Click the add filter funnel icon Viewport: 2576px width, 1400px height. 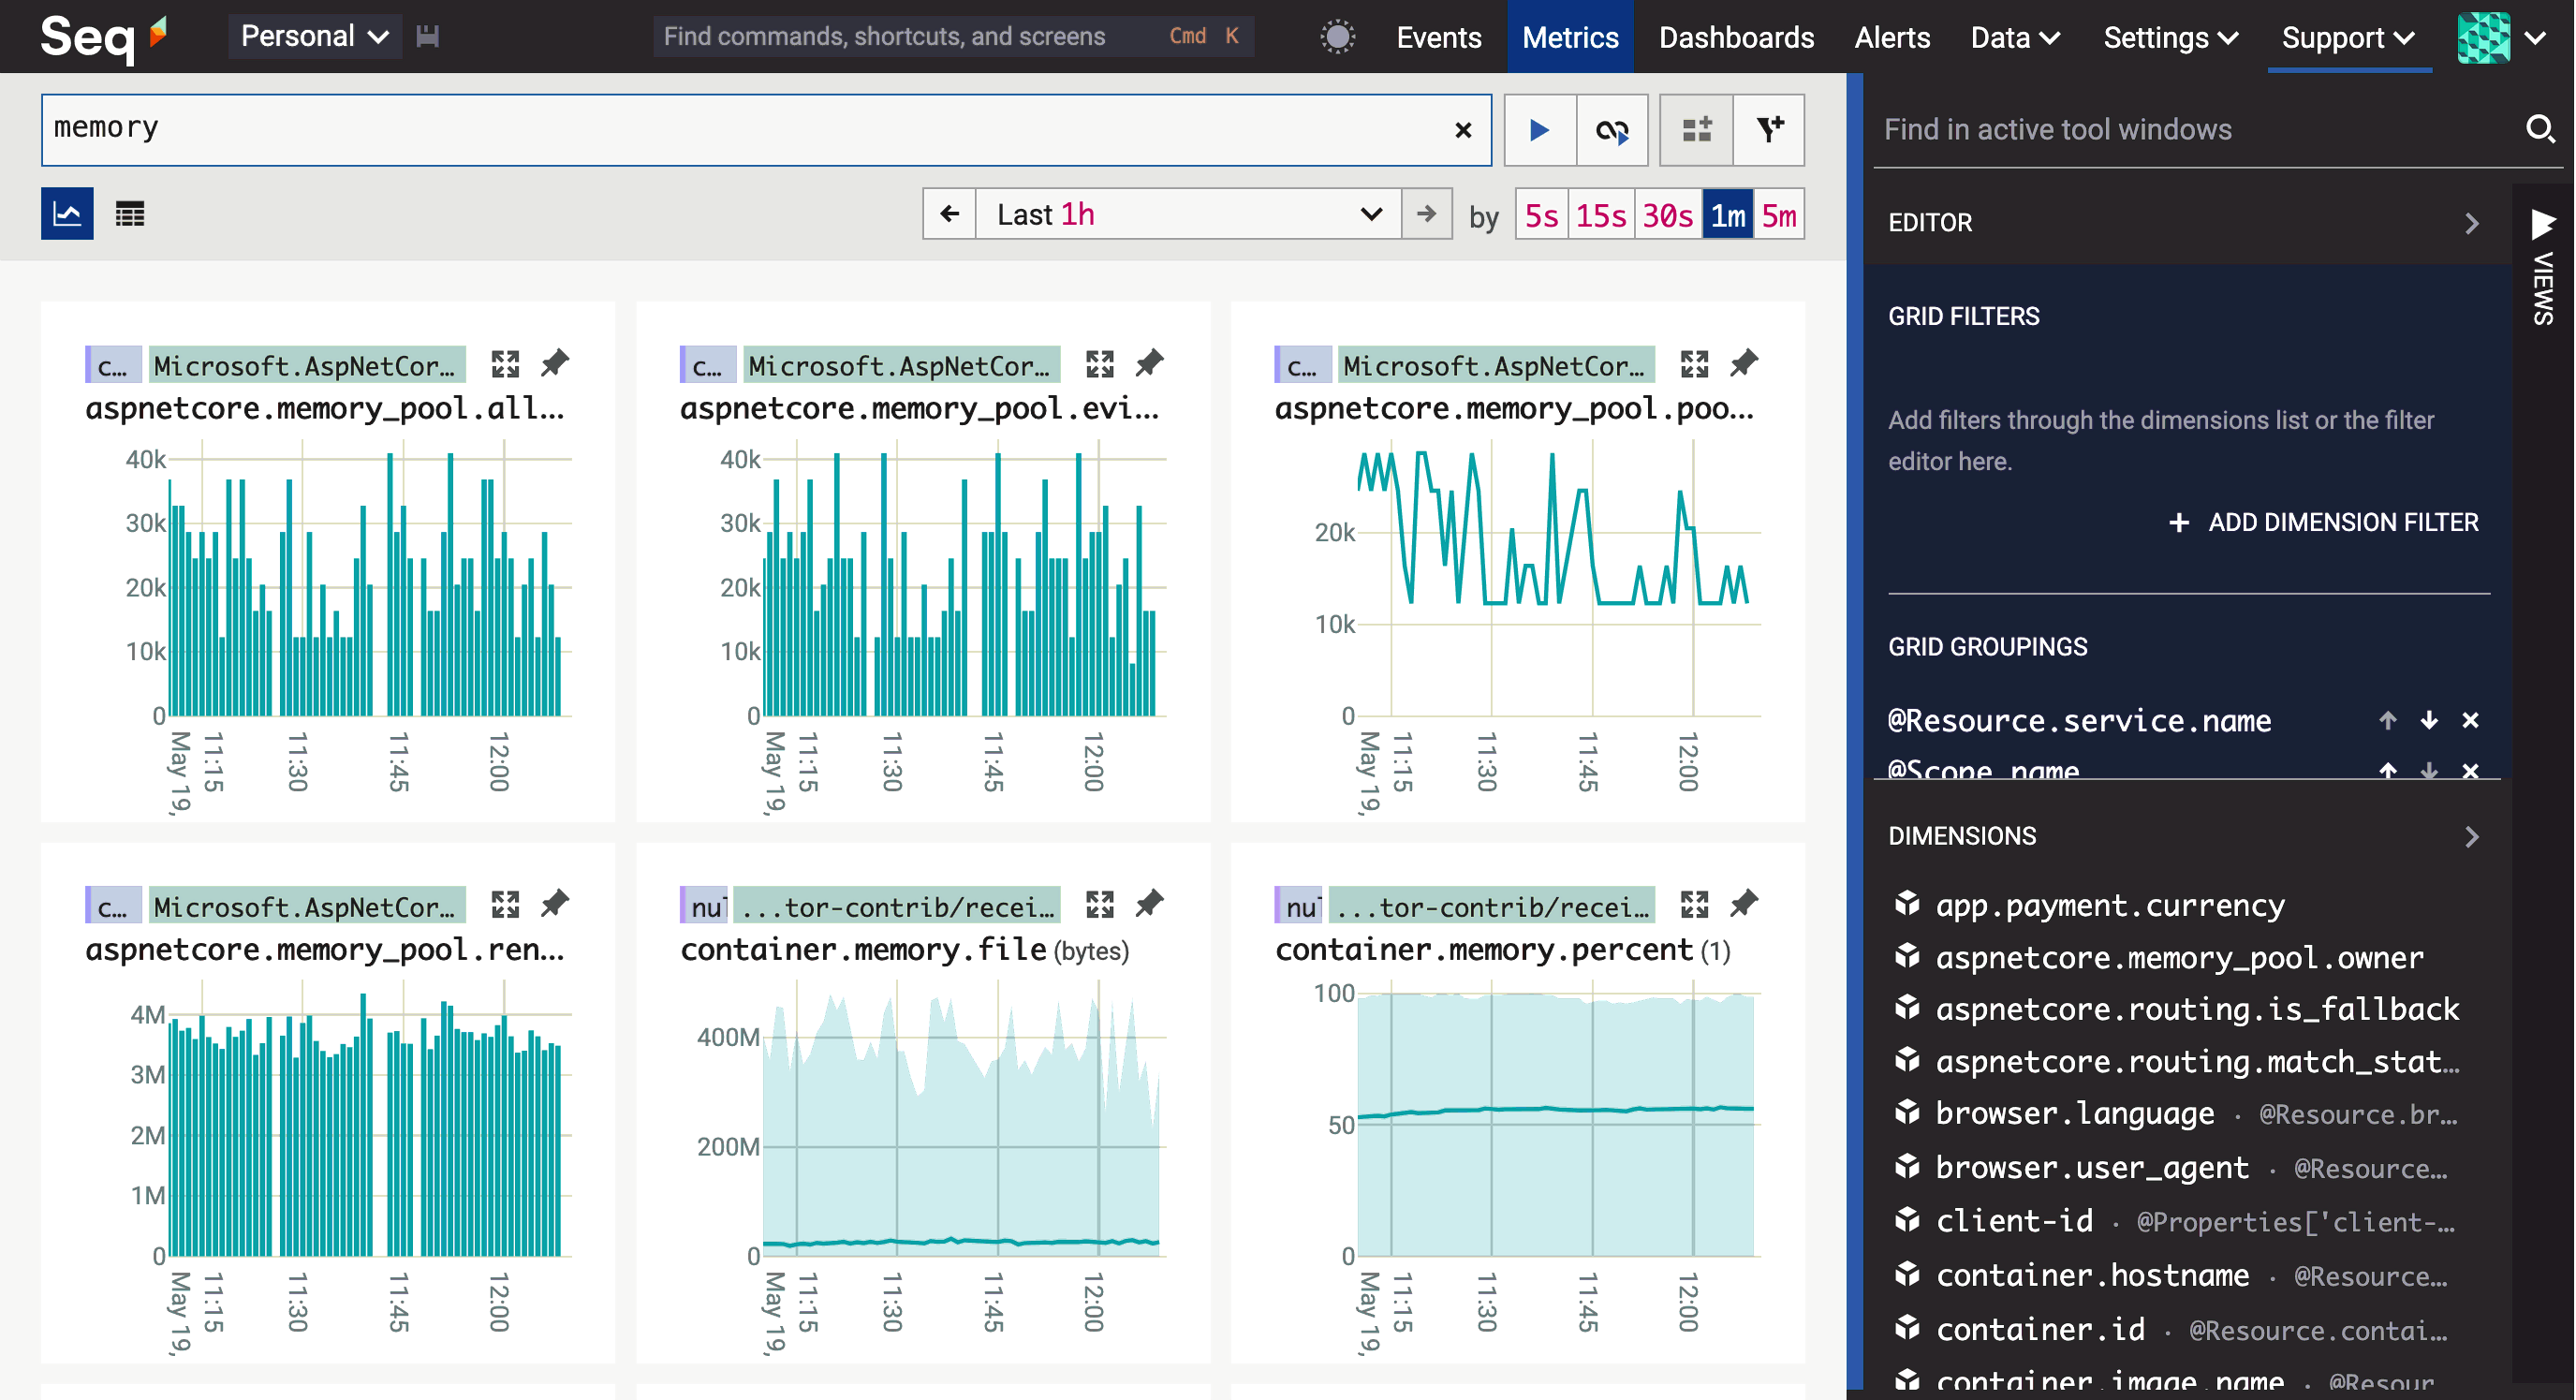(x=1769, y=130)
